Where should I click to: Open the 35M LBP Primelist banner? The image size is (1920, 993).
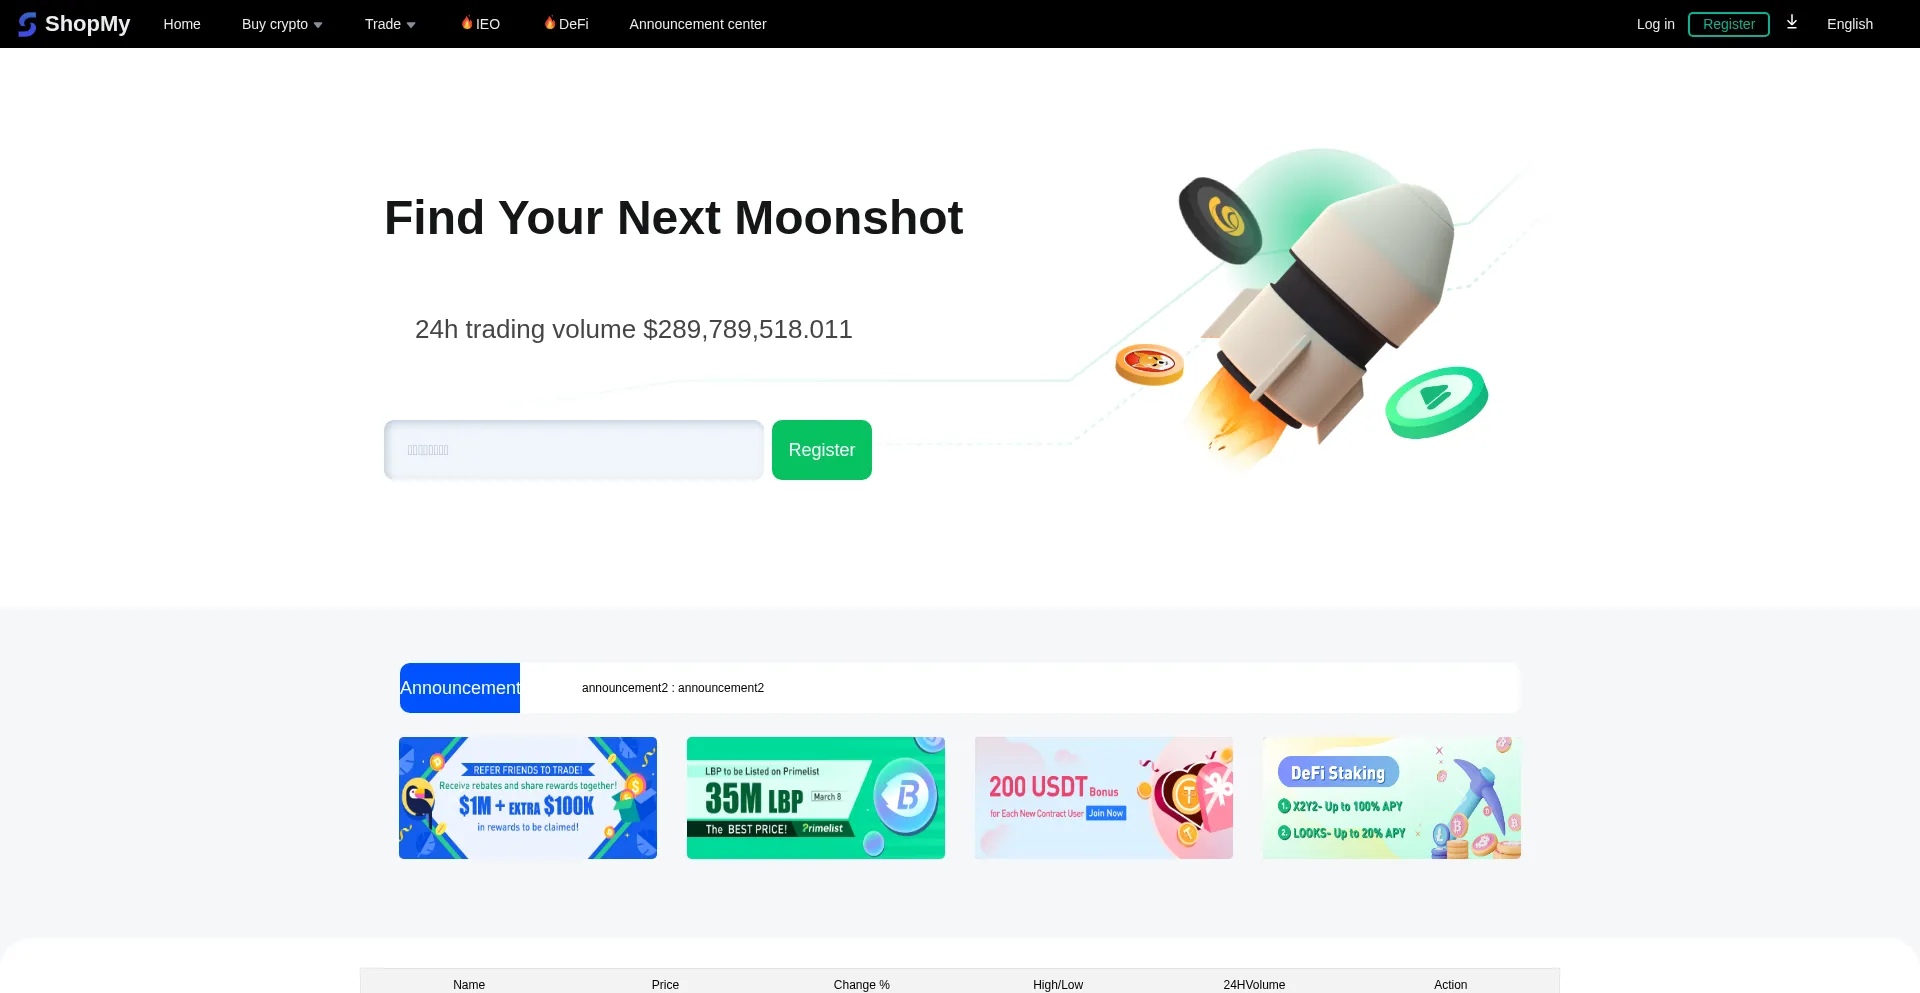coord(816,798)
